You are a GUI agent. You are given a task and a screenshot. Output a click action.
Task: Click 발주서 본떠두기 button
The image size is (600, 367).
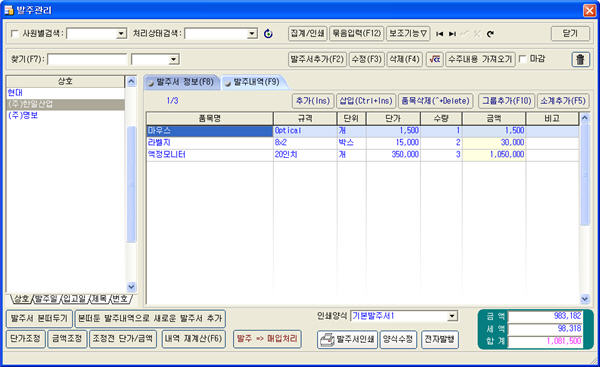pyautogui.click(x=39, y=318)
